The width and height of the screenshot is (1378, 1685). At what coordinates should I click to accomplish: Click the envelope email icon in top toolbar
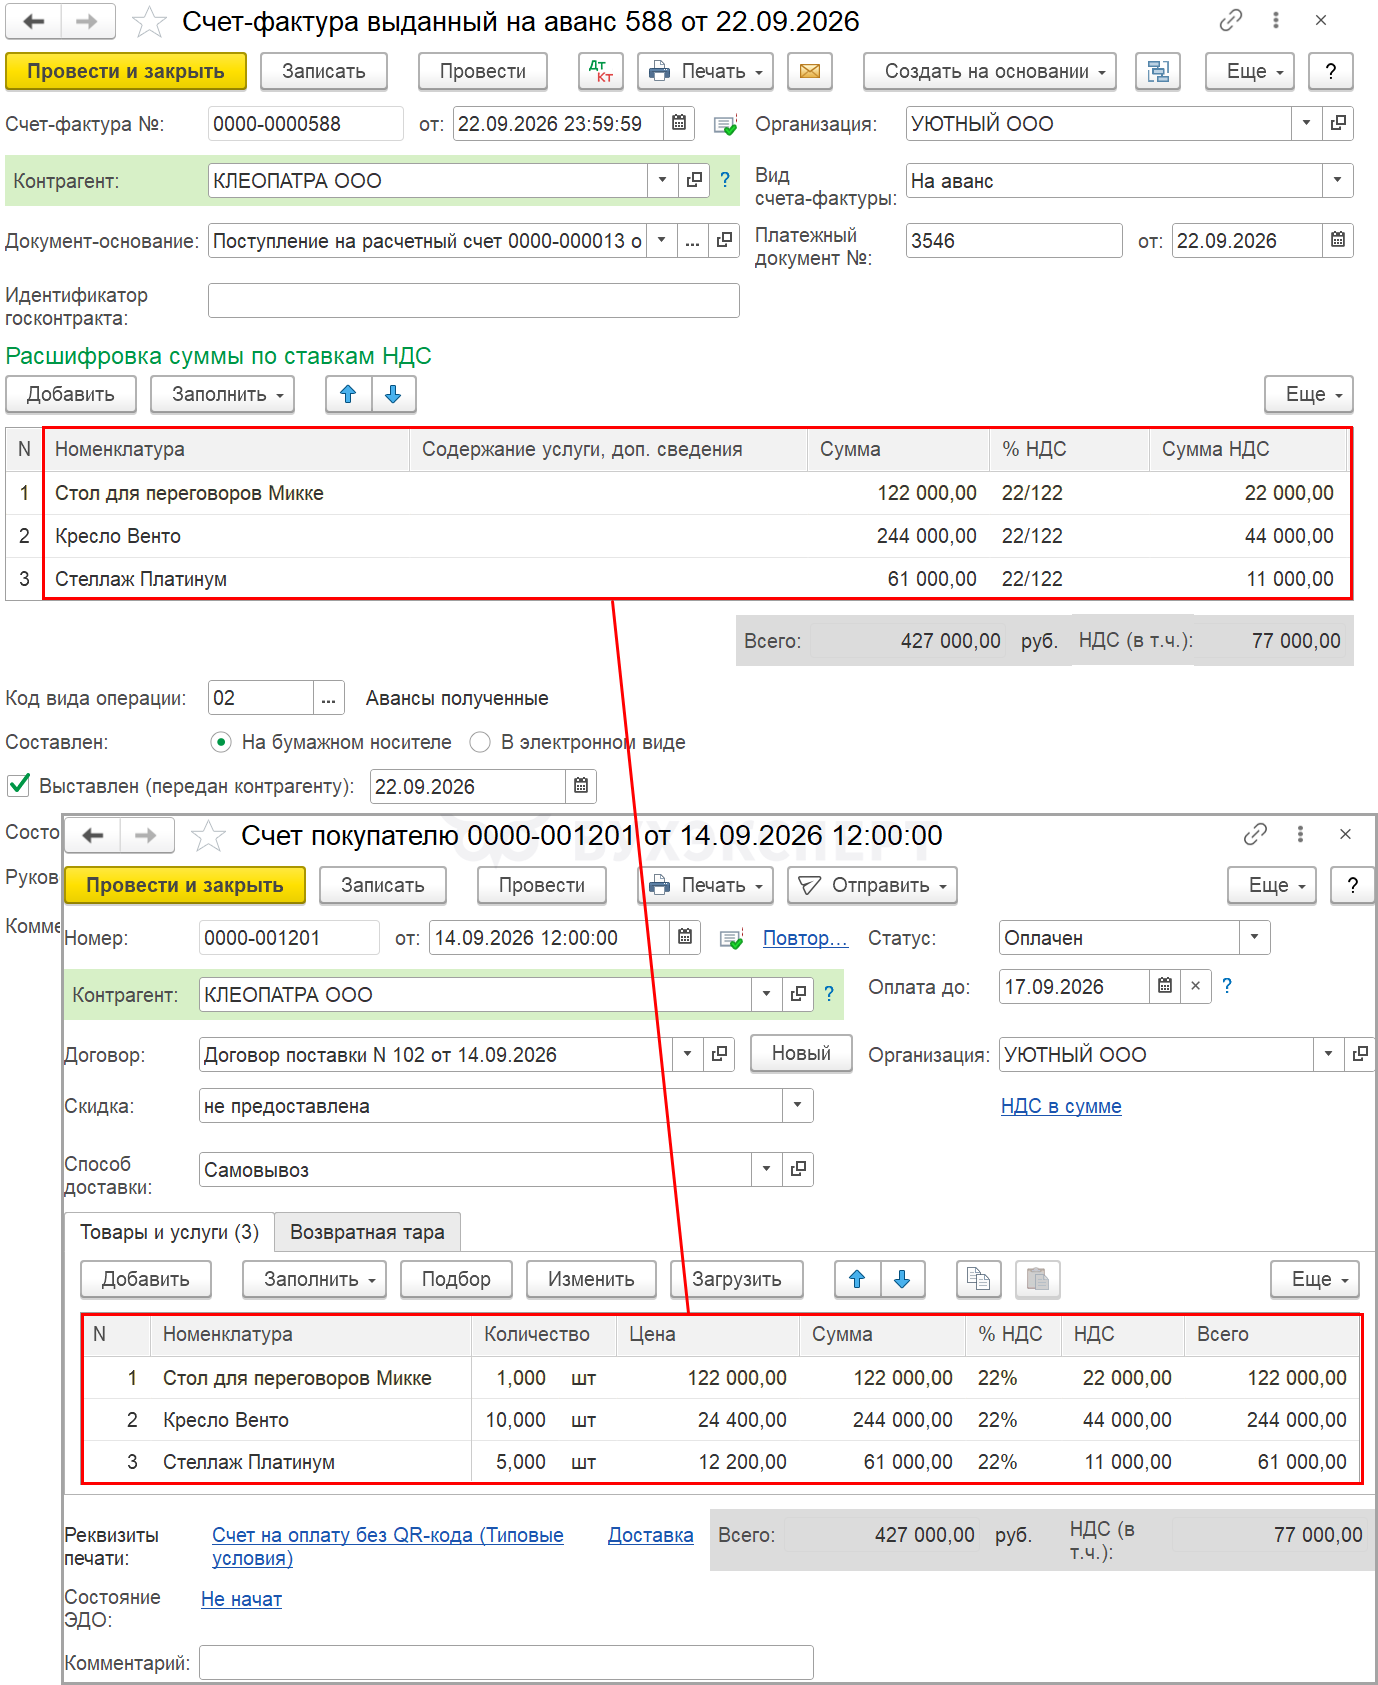(810, 71)
